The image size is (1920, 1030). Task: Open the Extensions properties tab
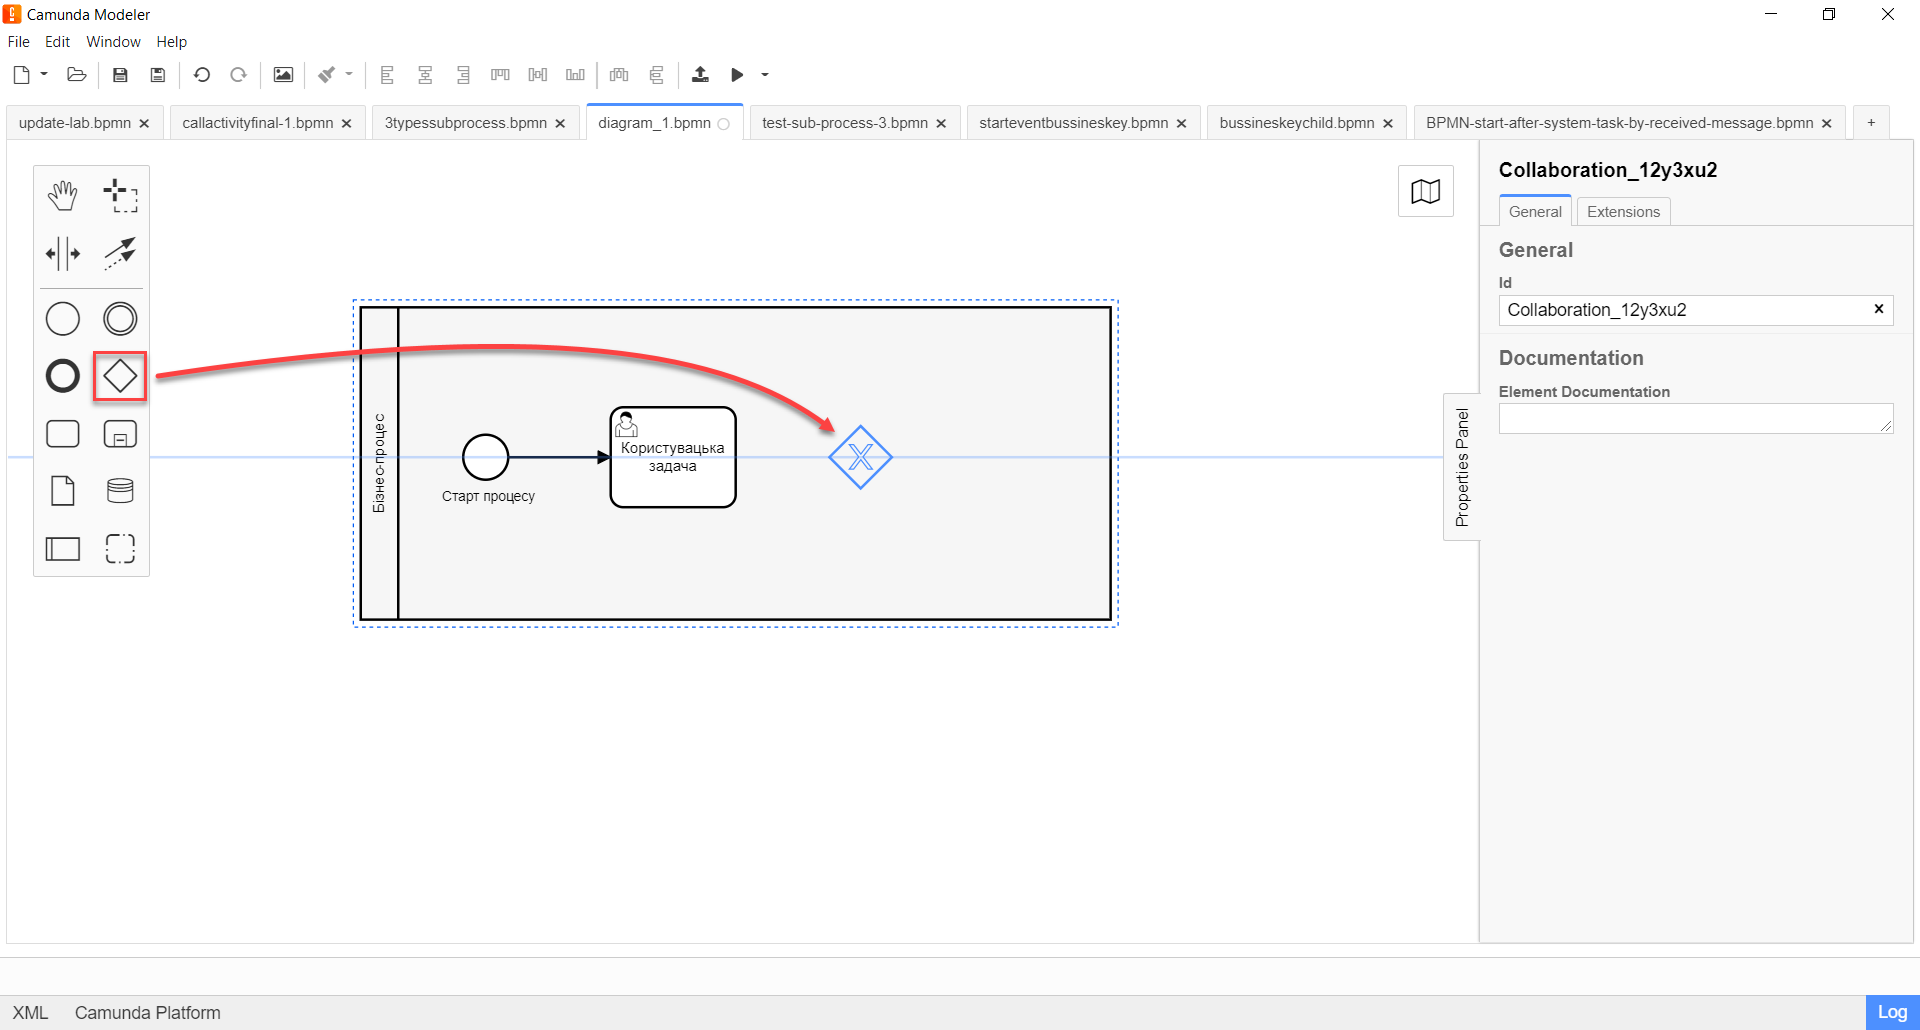tap(1623, 212)
